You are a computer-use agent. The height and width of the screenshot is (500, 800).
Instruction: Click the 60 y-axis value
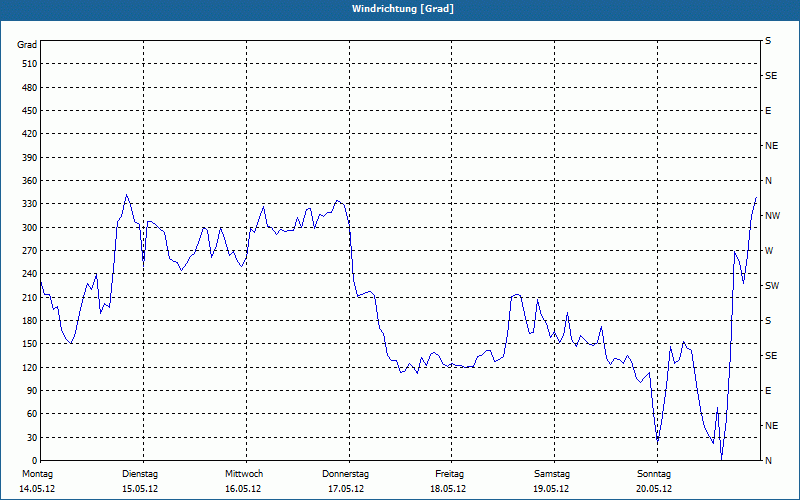pyautogui.click(x=32, y=414)
